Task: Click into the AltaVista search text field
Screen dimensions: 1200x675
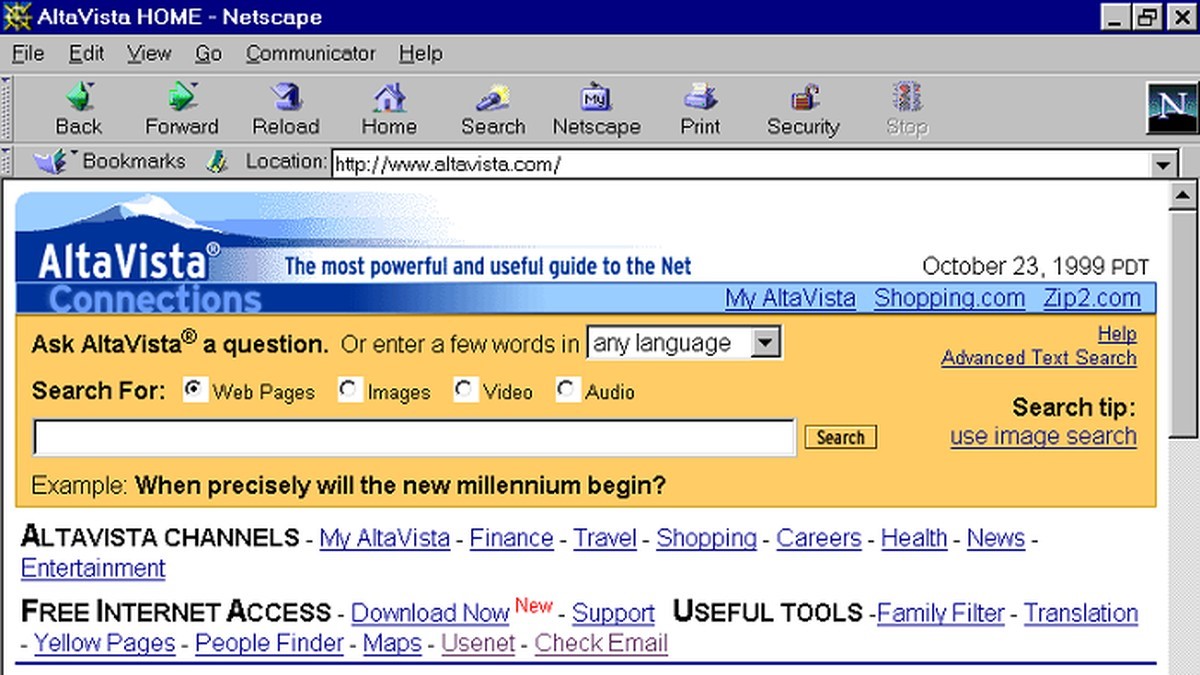Action: [414, 438]
